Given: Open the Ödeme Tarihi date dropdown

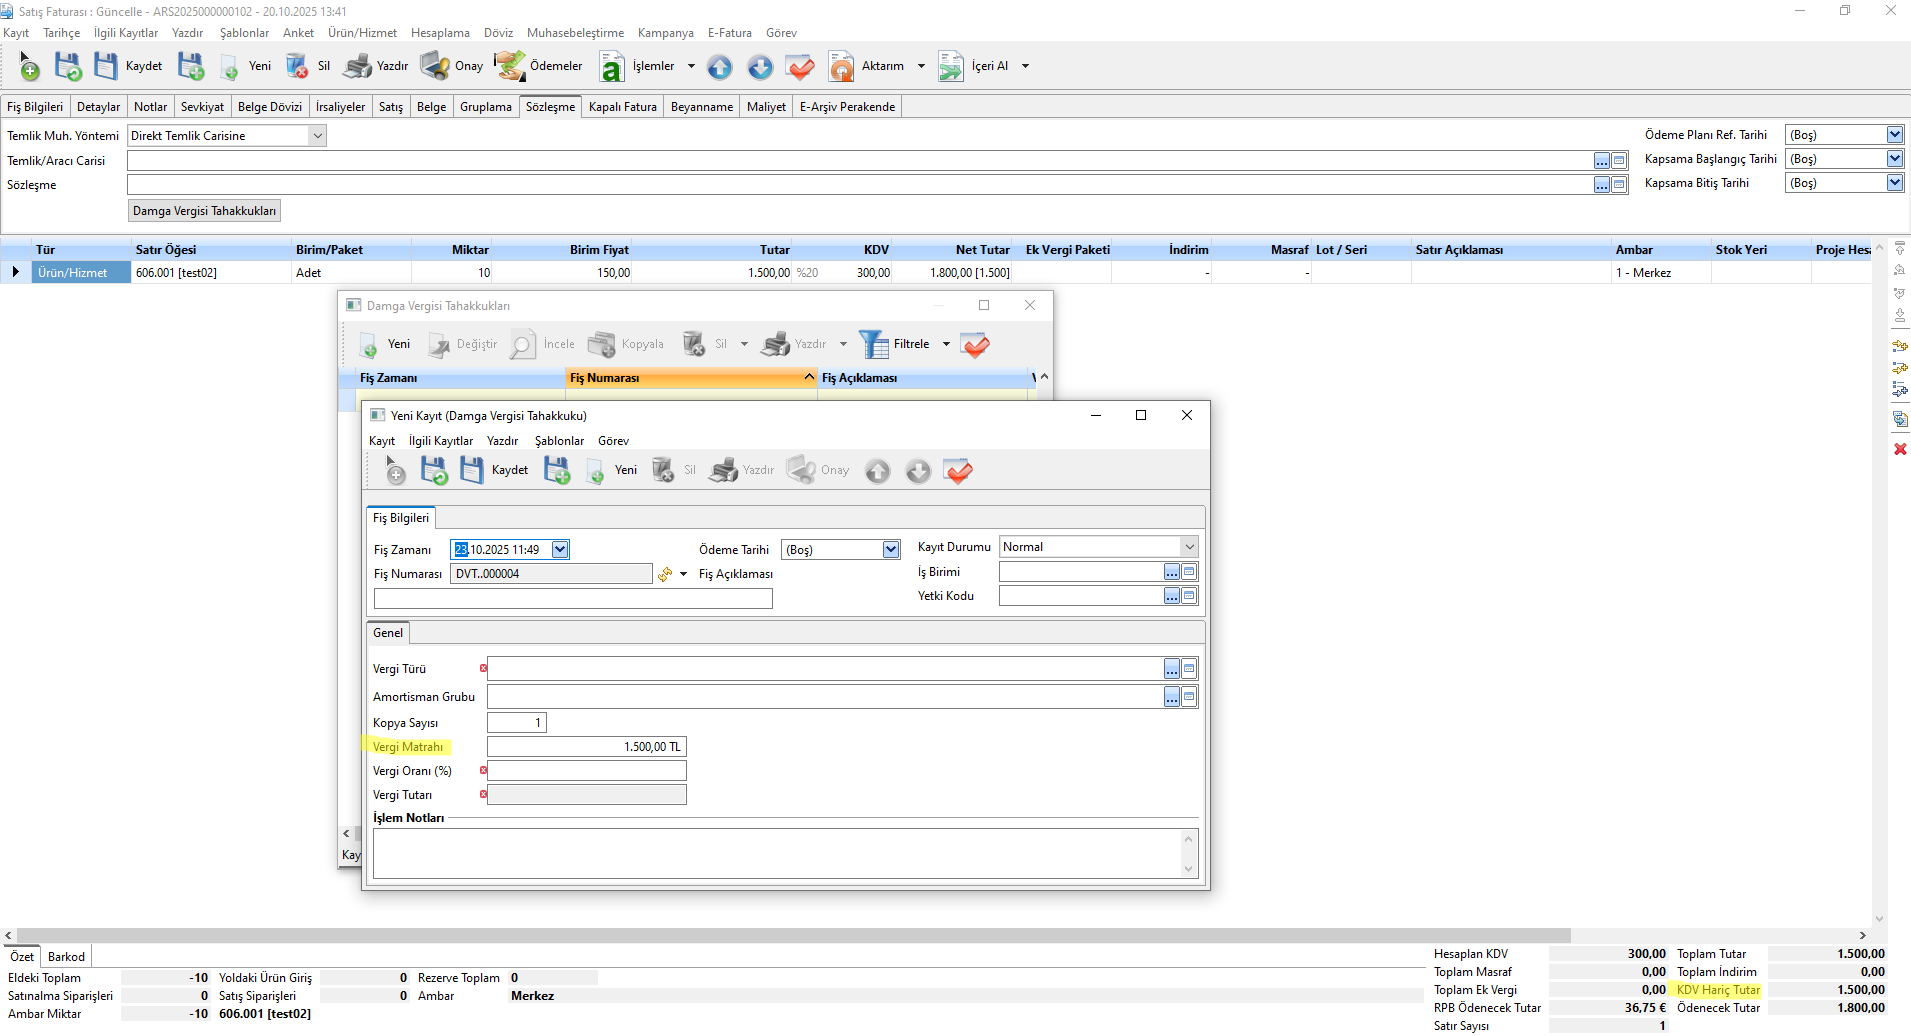Looking at the screenshot, I should [x=890, y=550].
